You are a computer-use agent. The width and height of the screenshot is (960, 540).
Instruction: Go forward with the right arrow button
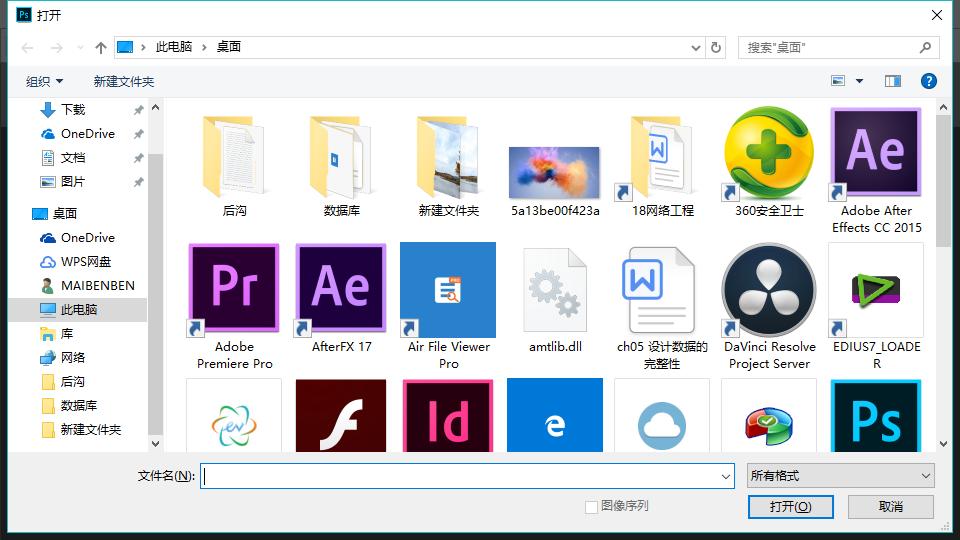(x=56, y=48)
